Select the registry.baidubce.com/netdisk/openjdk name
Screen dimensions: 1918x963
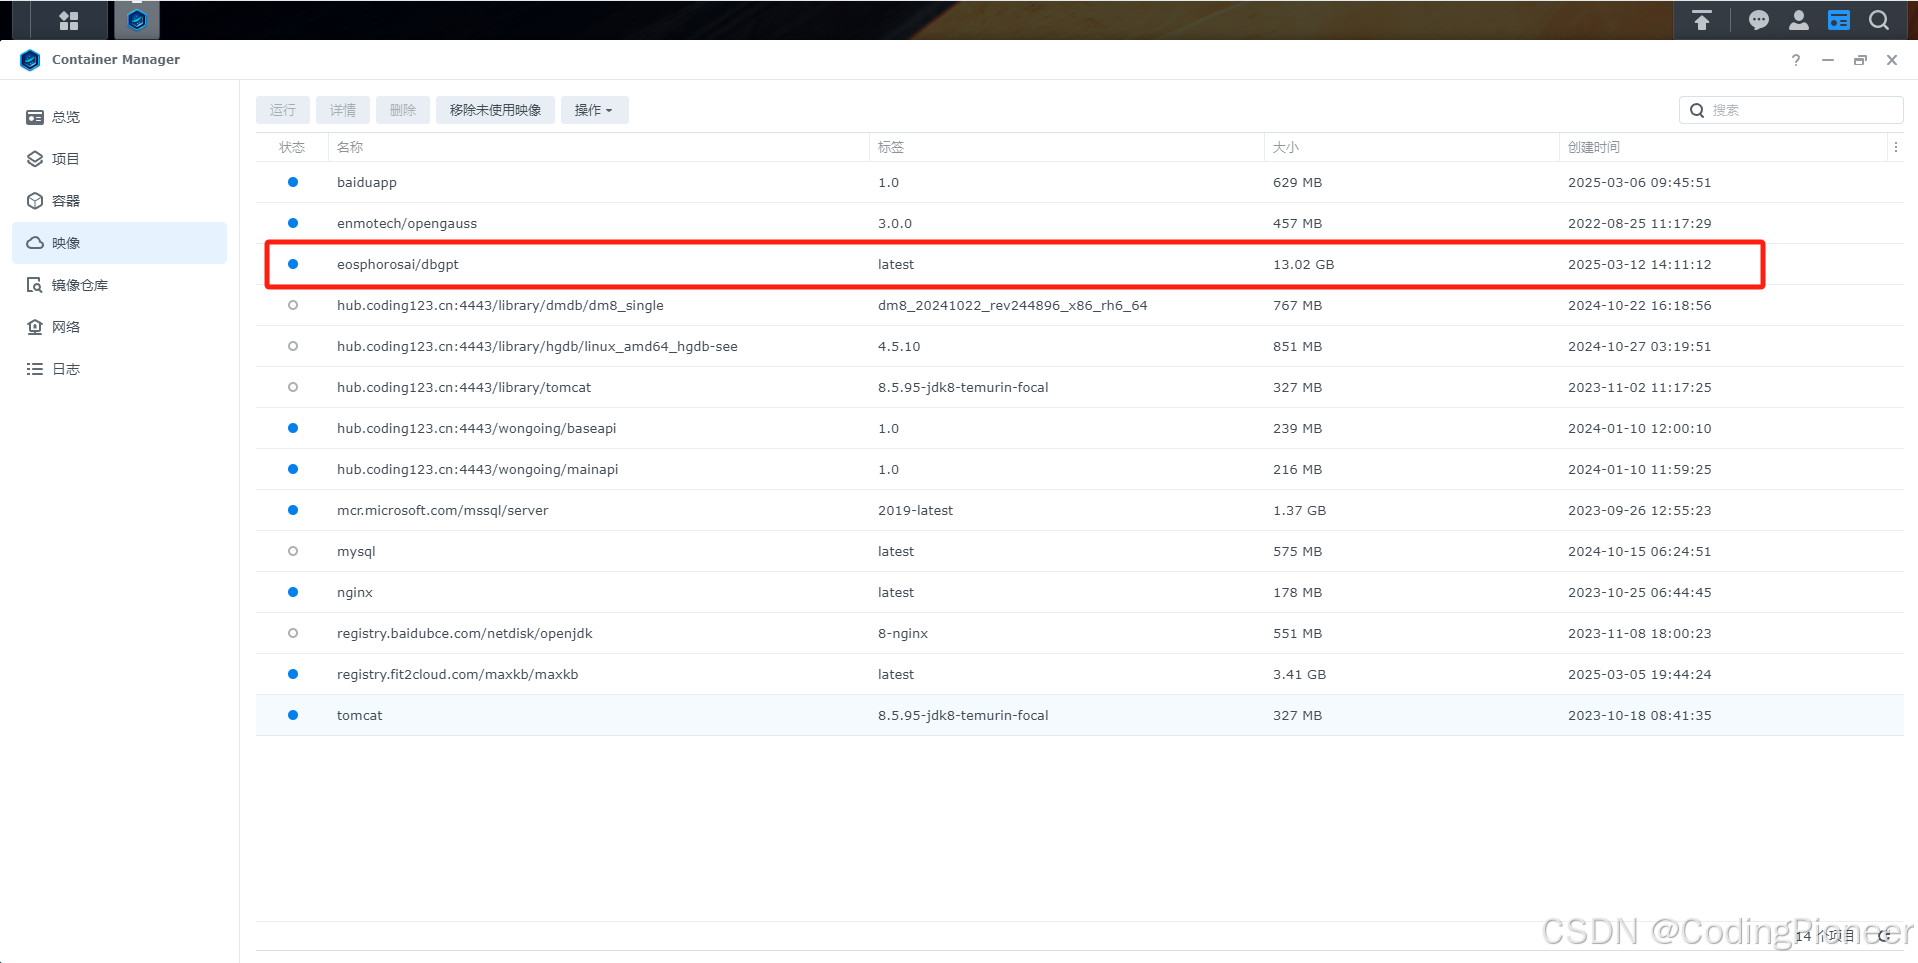[465, 633]
